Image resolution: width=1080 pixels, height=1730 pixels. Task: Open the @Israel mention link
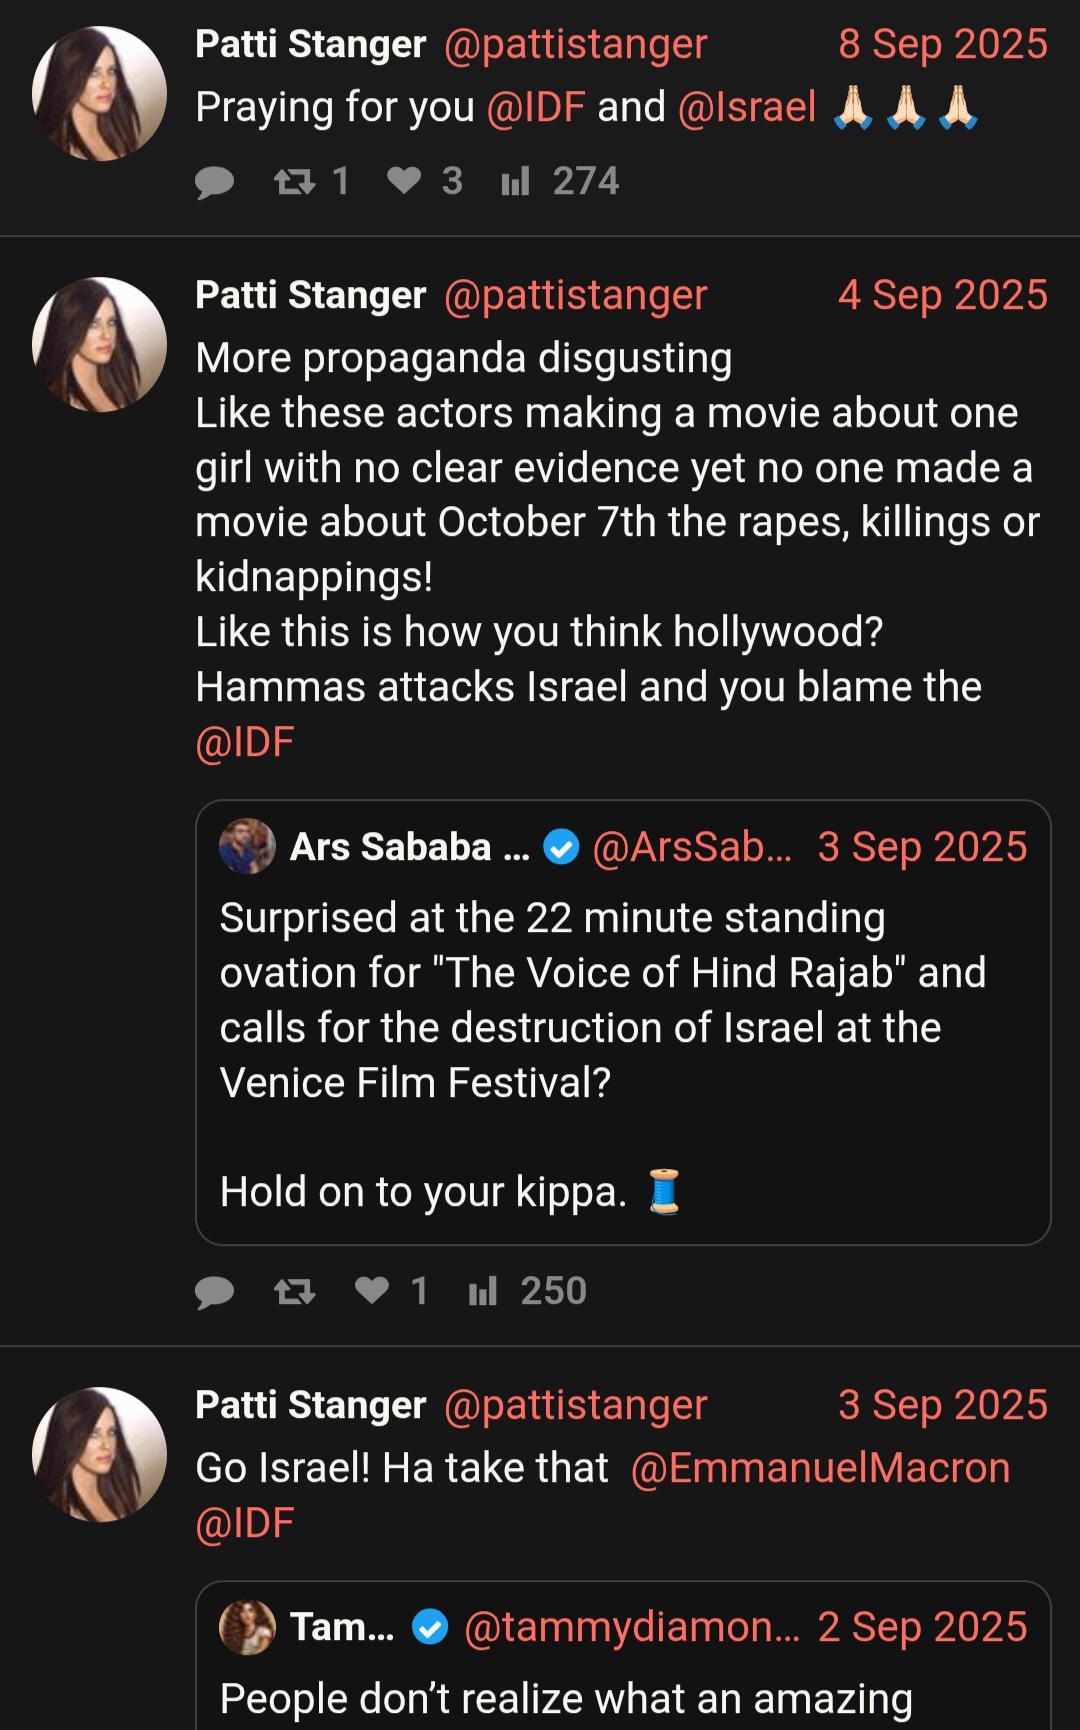(x=747, y=107)
